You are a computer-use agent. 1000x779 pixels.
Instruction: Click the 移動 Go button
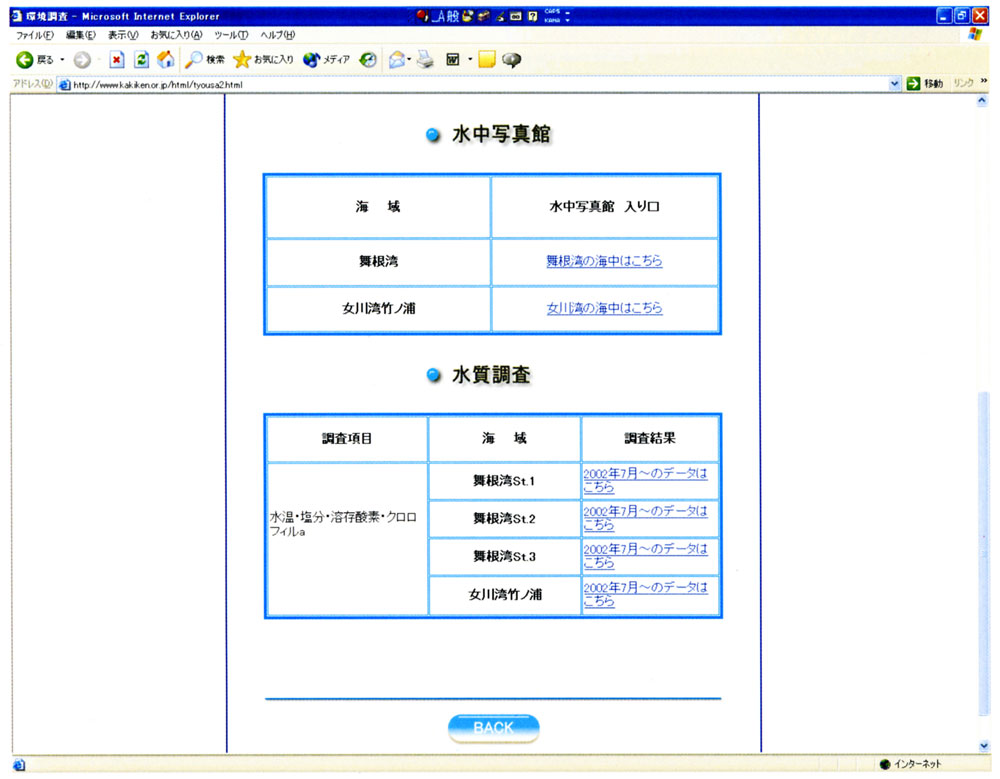[925, 84]
